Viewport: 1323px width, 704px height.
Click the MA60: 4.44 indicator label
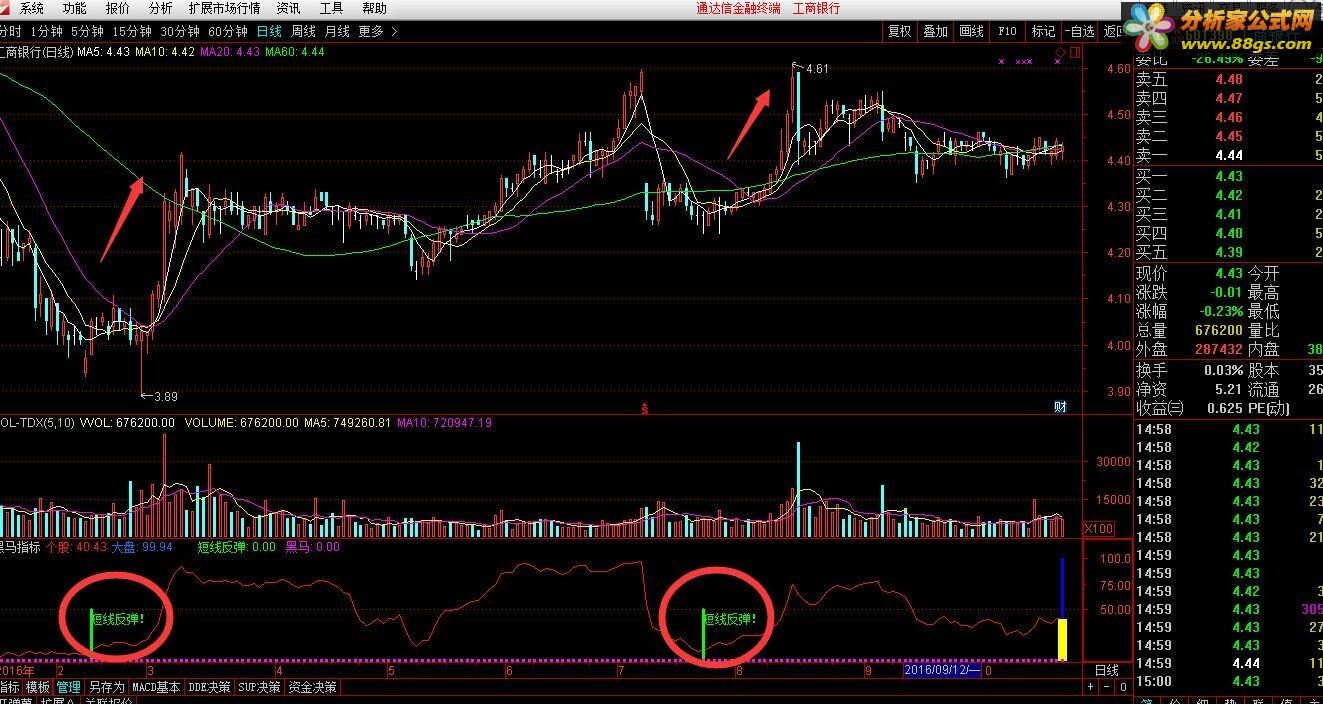(x=295, y=51)
